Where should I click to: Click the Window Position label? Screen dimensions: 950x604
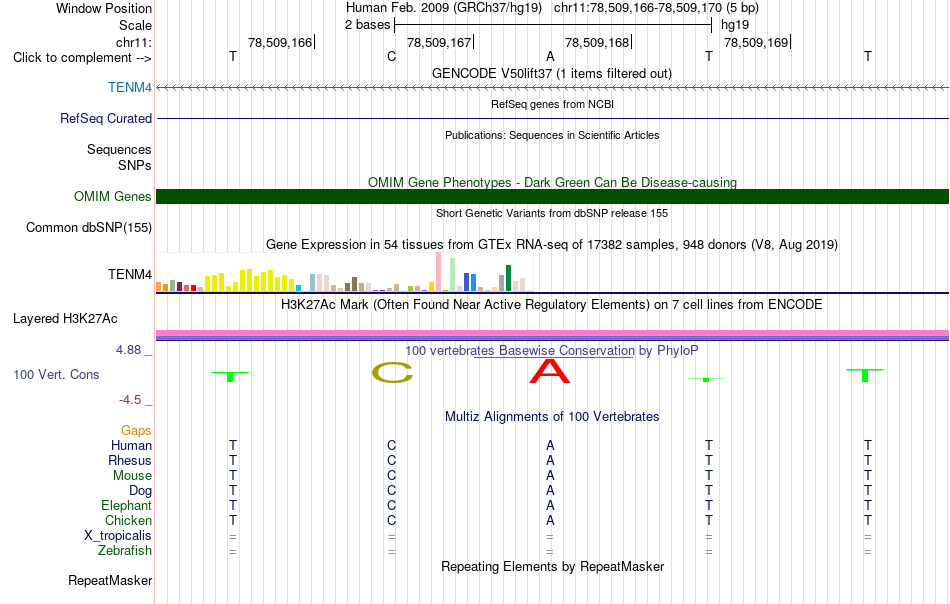click(104, 8)
